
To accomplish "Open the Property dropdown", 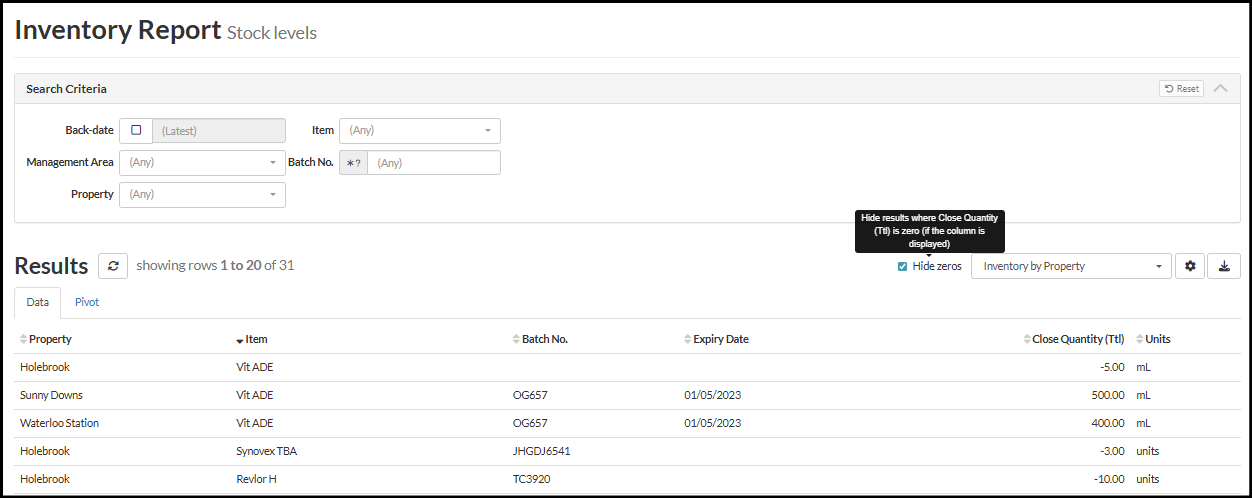I will [202, 194].
